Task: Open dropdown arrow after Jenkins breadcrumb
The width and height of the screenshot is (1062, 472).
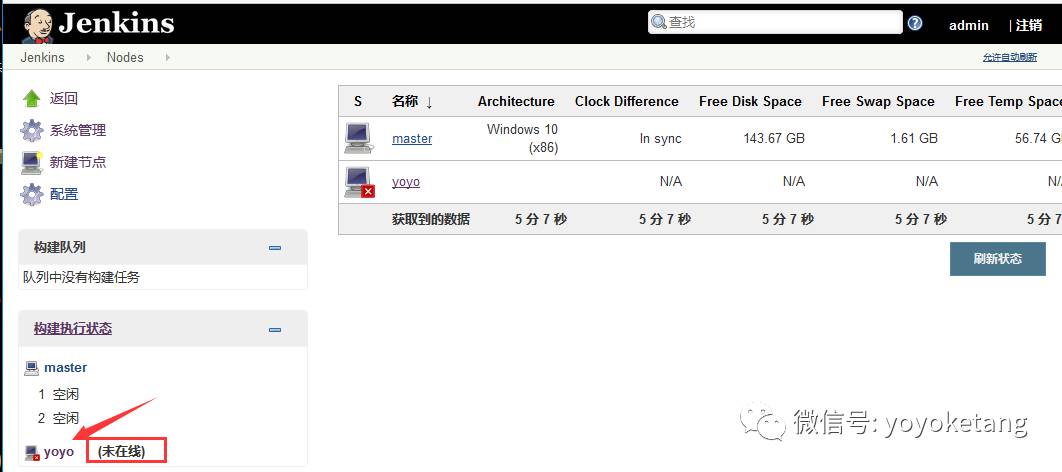Action: (x=89, y=58)
